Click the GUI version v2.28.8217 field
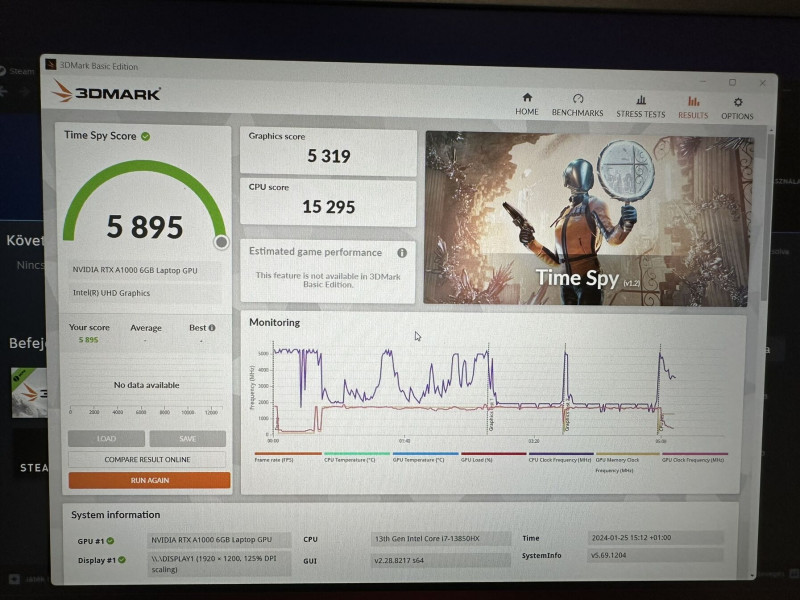Screen dimensions: 800x600 [441, 560]
